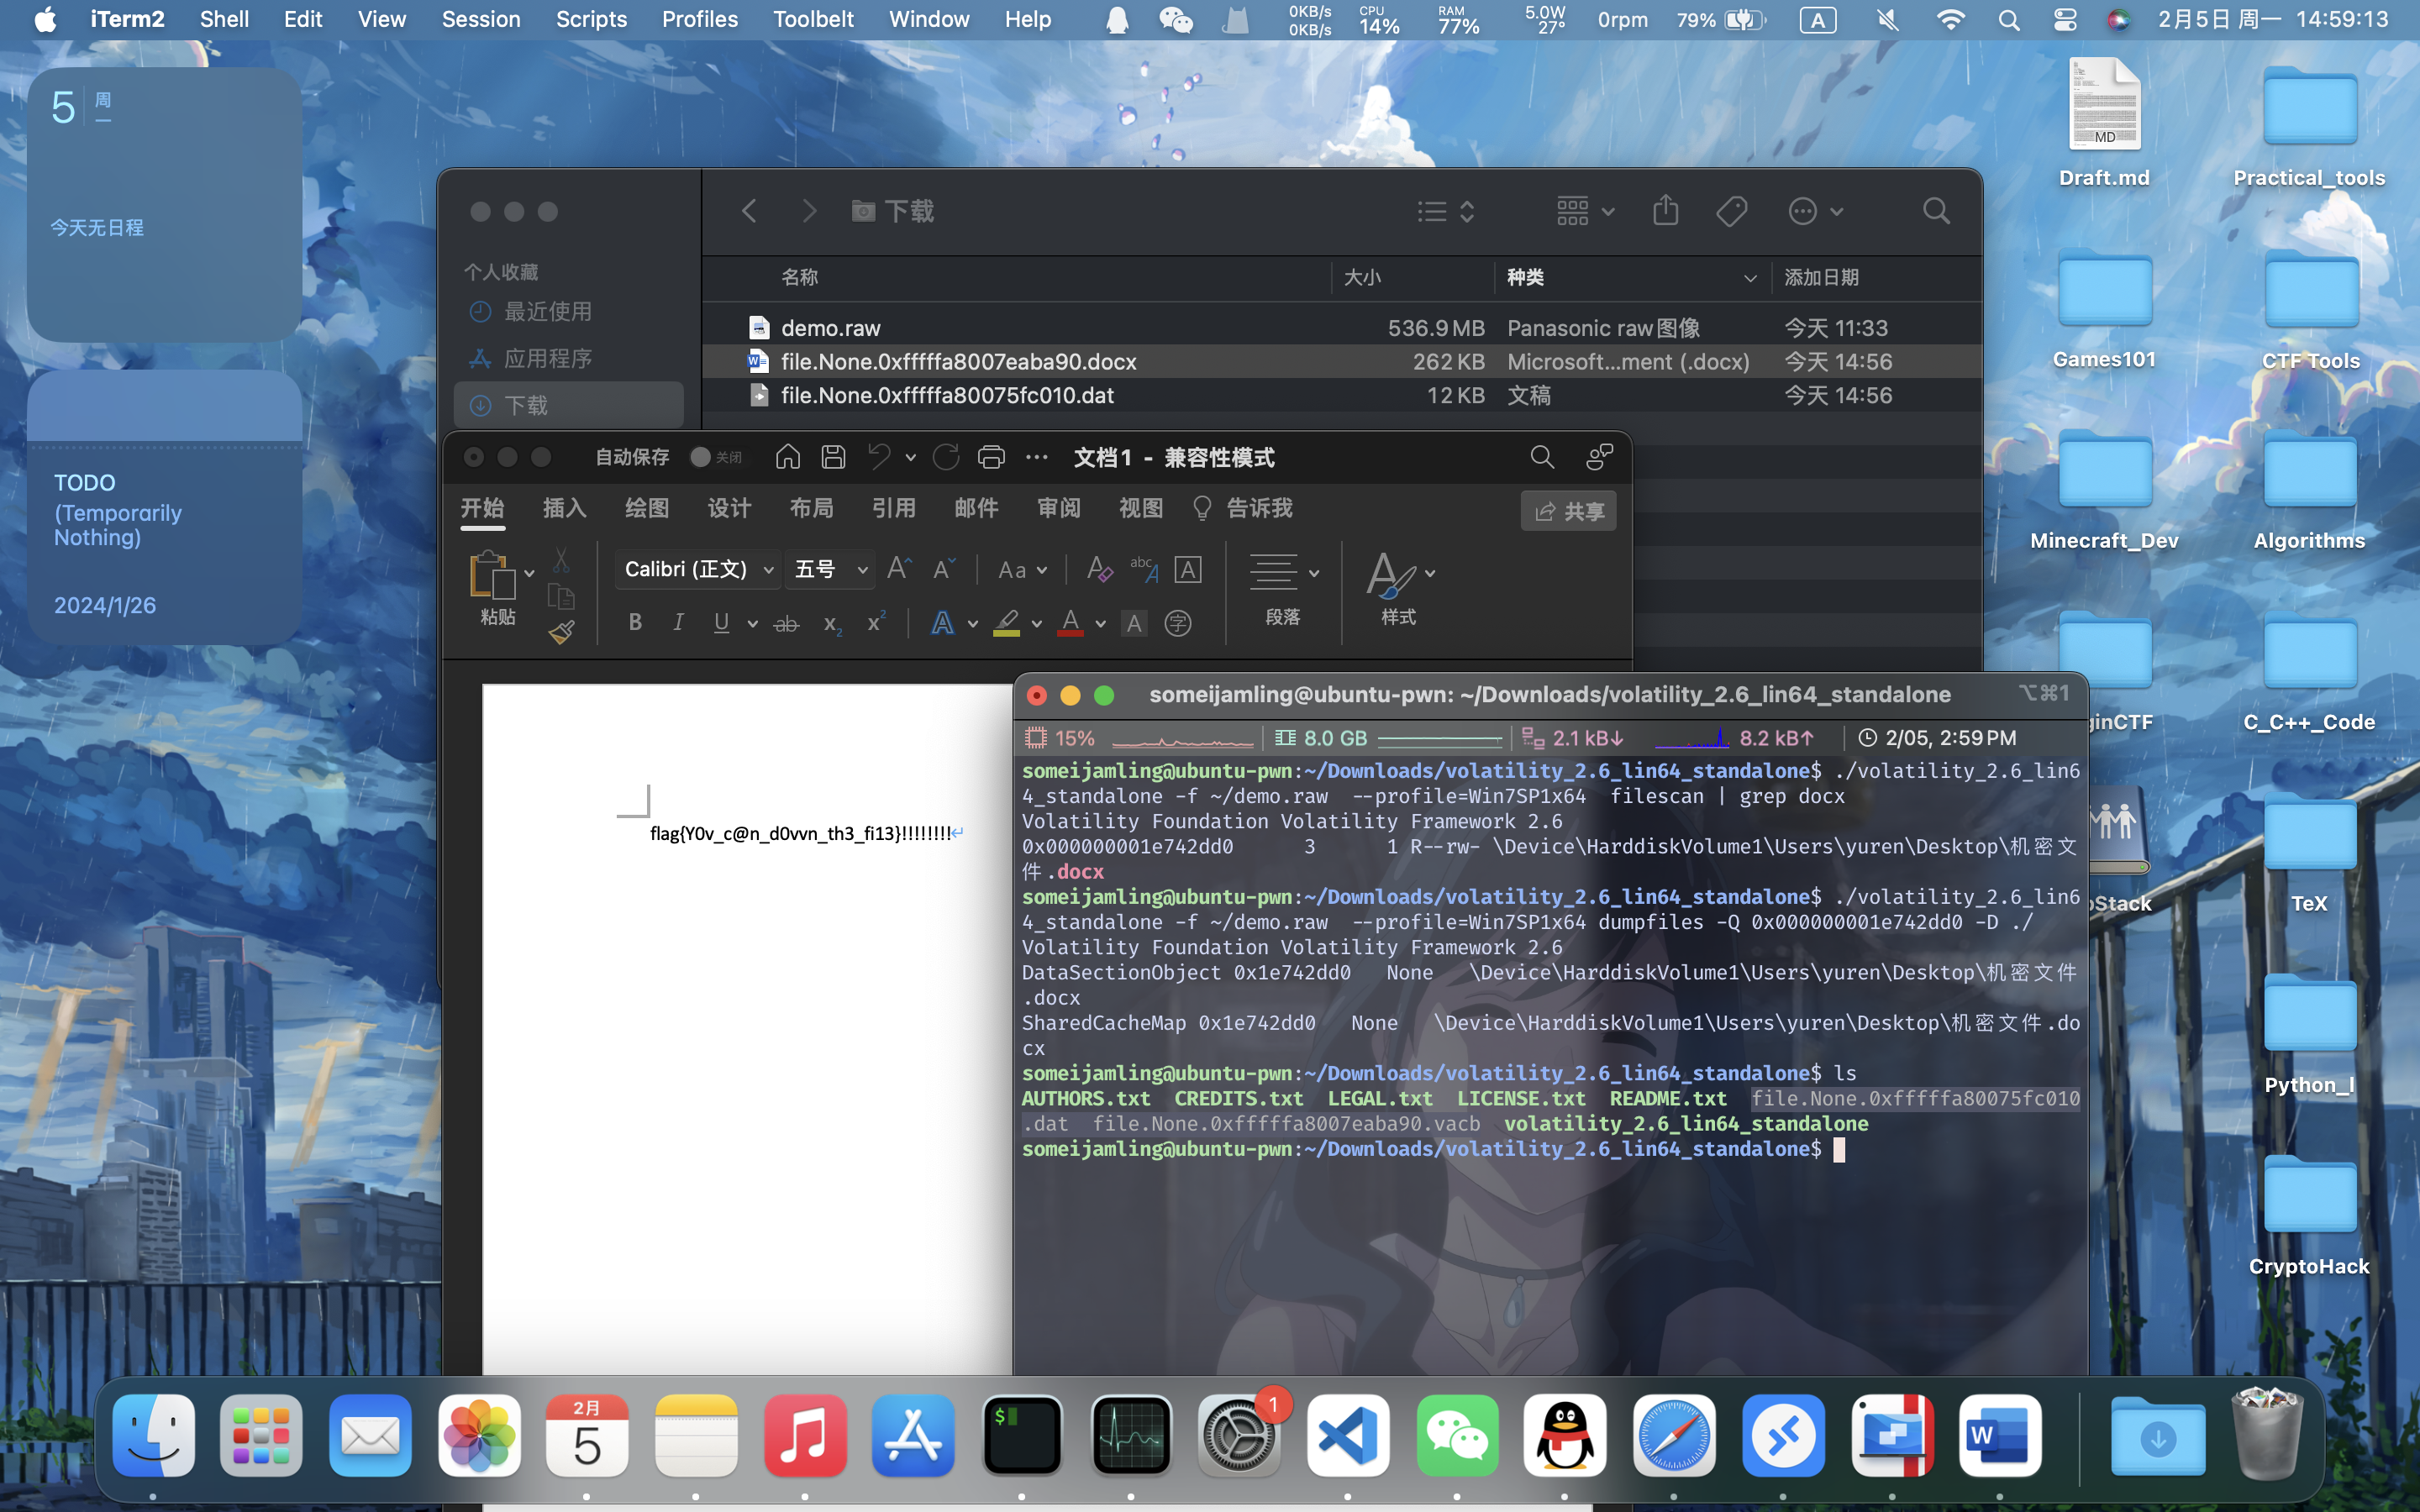Image resolution: width=2420 pixels, height=1512 pixels.
Task: Open the Calibri font name dropdown
Action: [768, 570]
